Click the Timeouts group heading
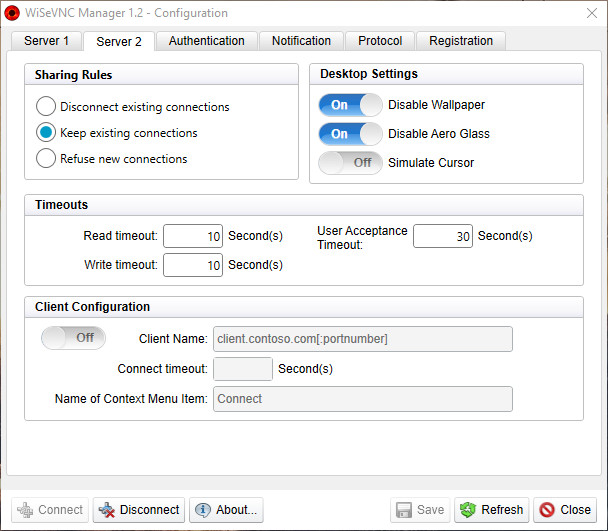The width and height of the screenshot is (608, 531). click(61, 204)
